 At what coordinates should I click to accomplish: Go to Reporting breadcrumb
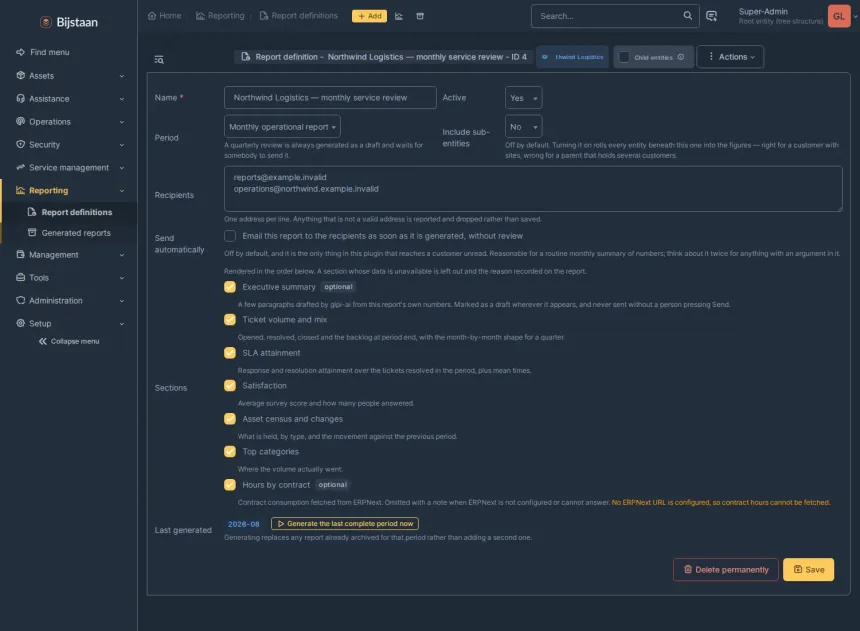[220, 16]
